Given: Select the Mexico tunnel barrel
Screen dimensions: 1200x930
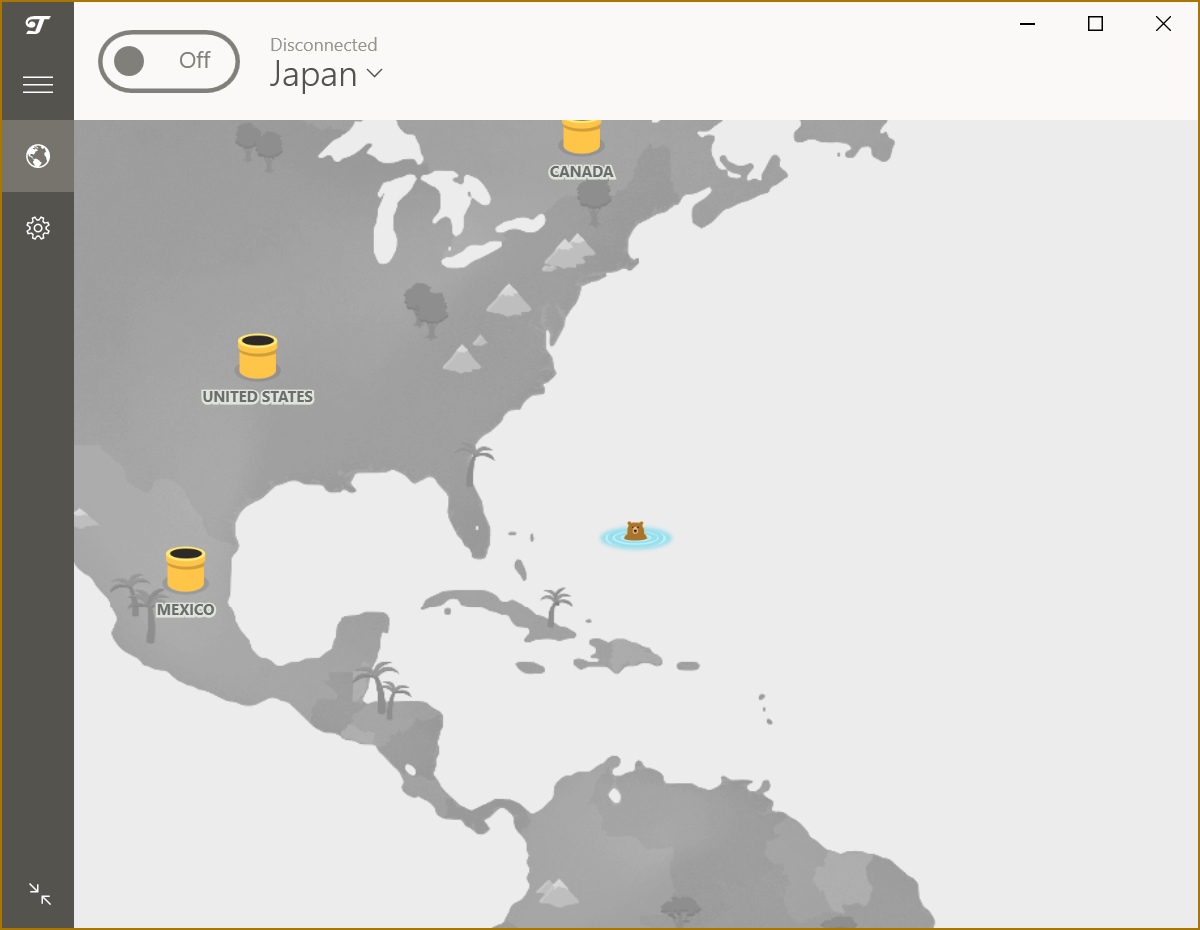Looking at the screenshot, I should (185, 570).
